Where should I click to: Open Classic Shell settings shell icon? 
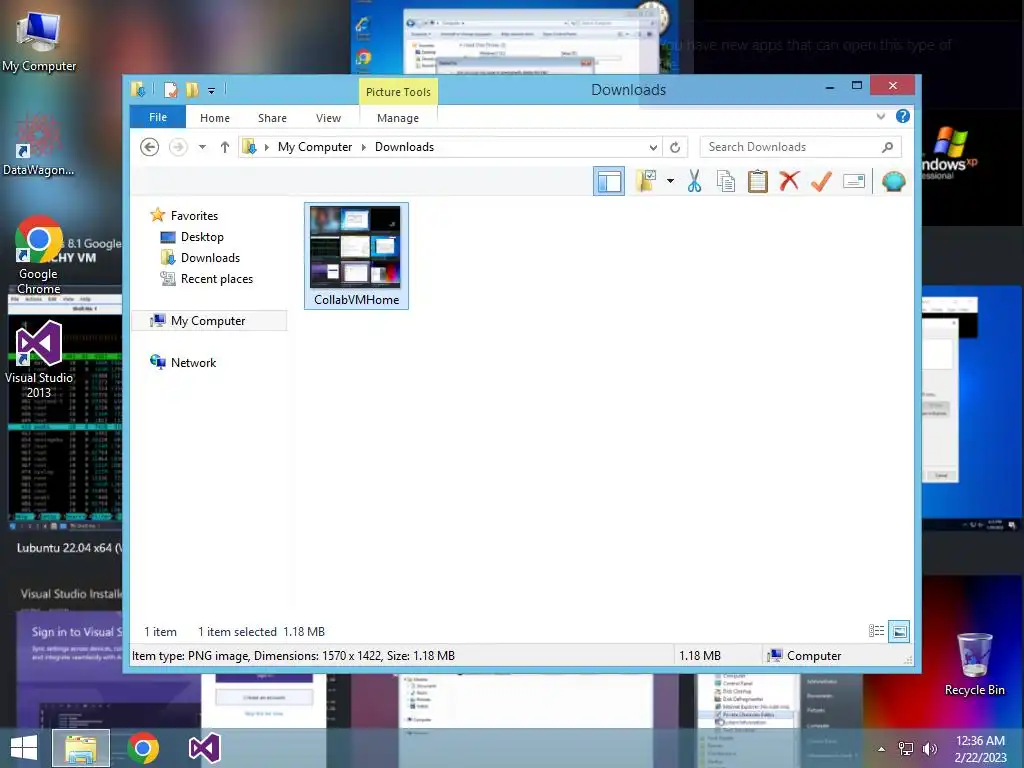point(893,181)
